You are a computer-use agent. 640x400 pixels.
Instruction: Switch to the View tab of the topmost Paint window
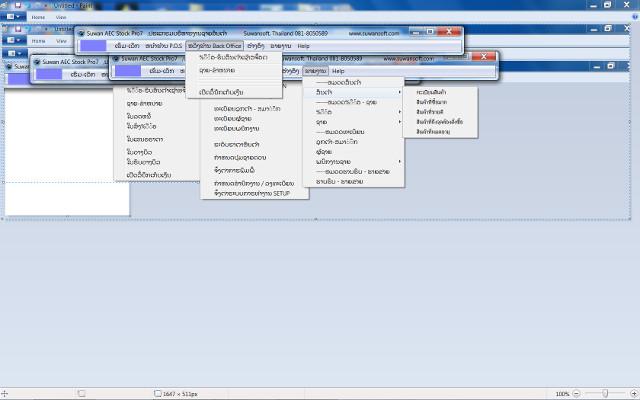[x=61, y=17]
